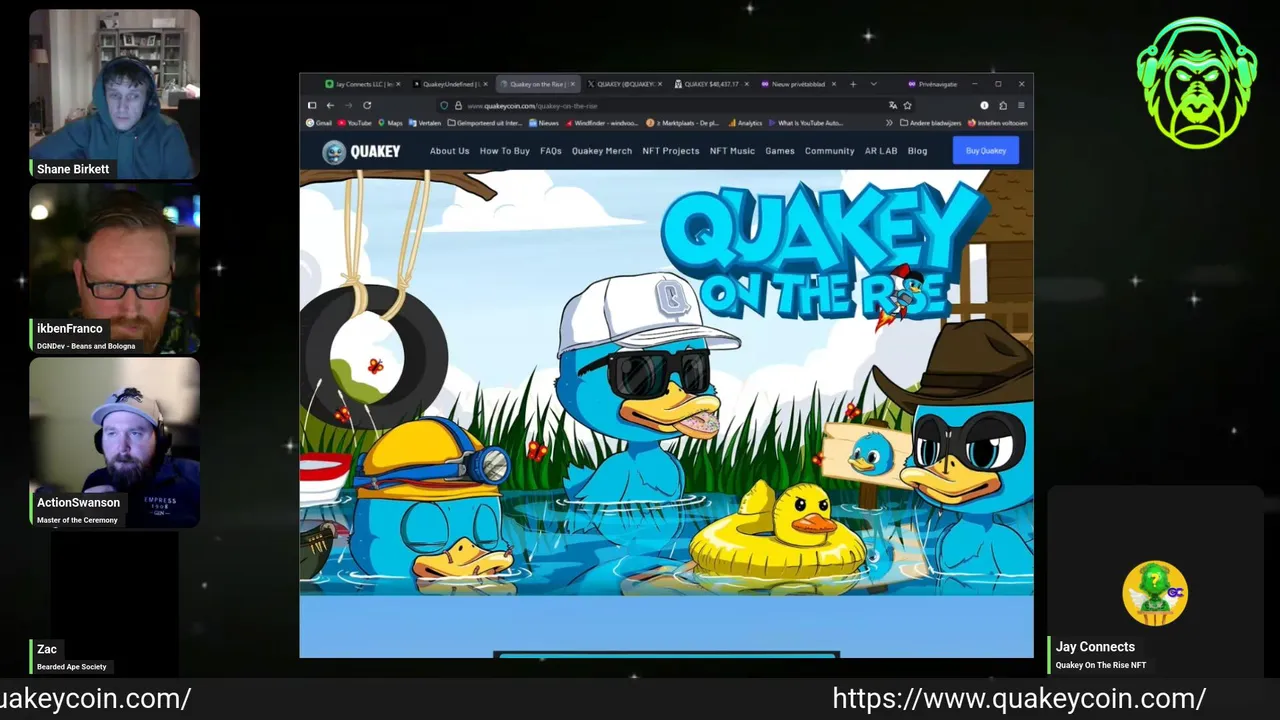Open the YouTube bookmark
The height and width of the screenshot is (720, 1280).
point(354,123)
